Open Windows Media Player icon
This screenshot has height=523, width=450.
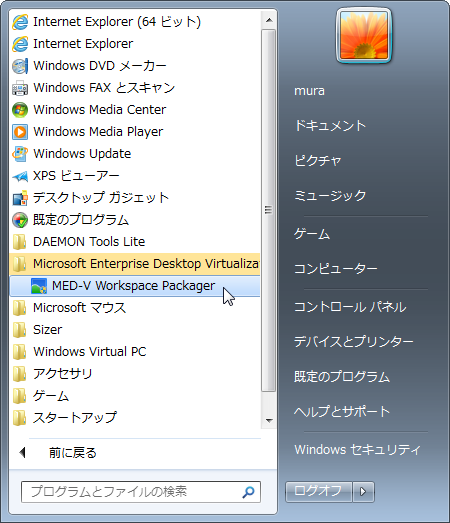point(20,132)
